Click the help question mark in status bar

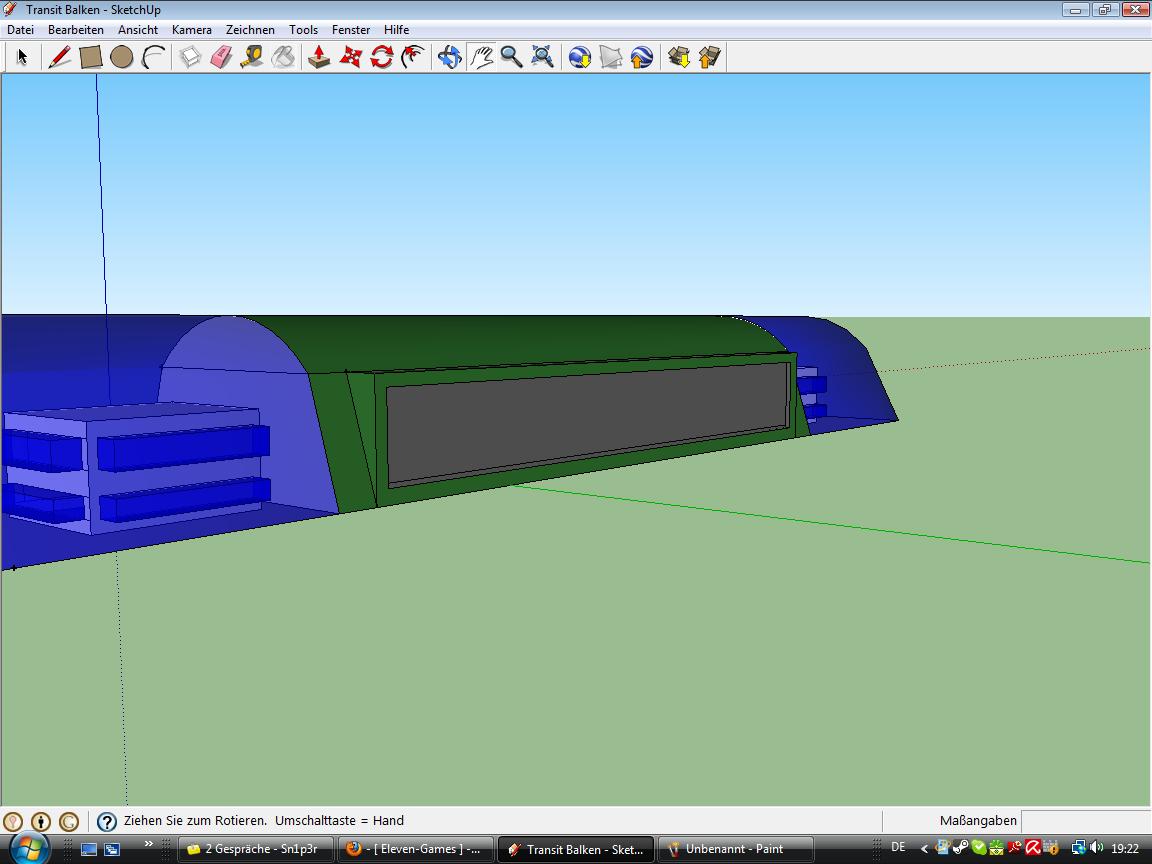click(107, 822)
